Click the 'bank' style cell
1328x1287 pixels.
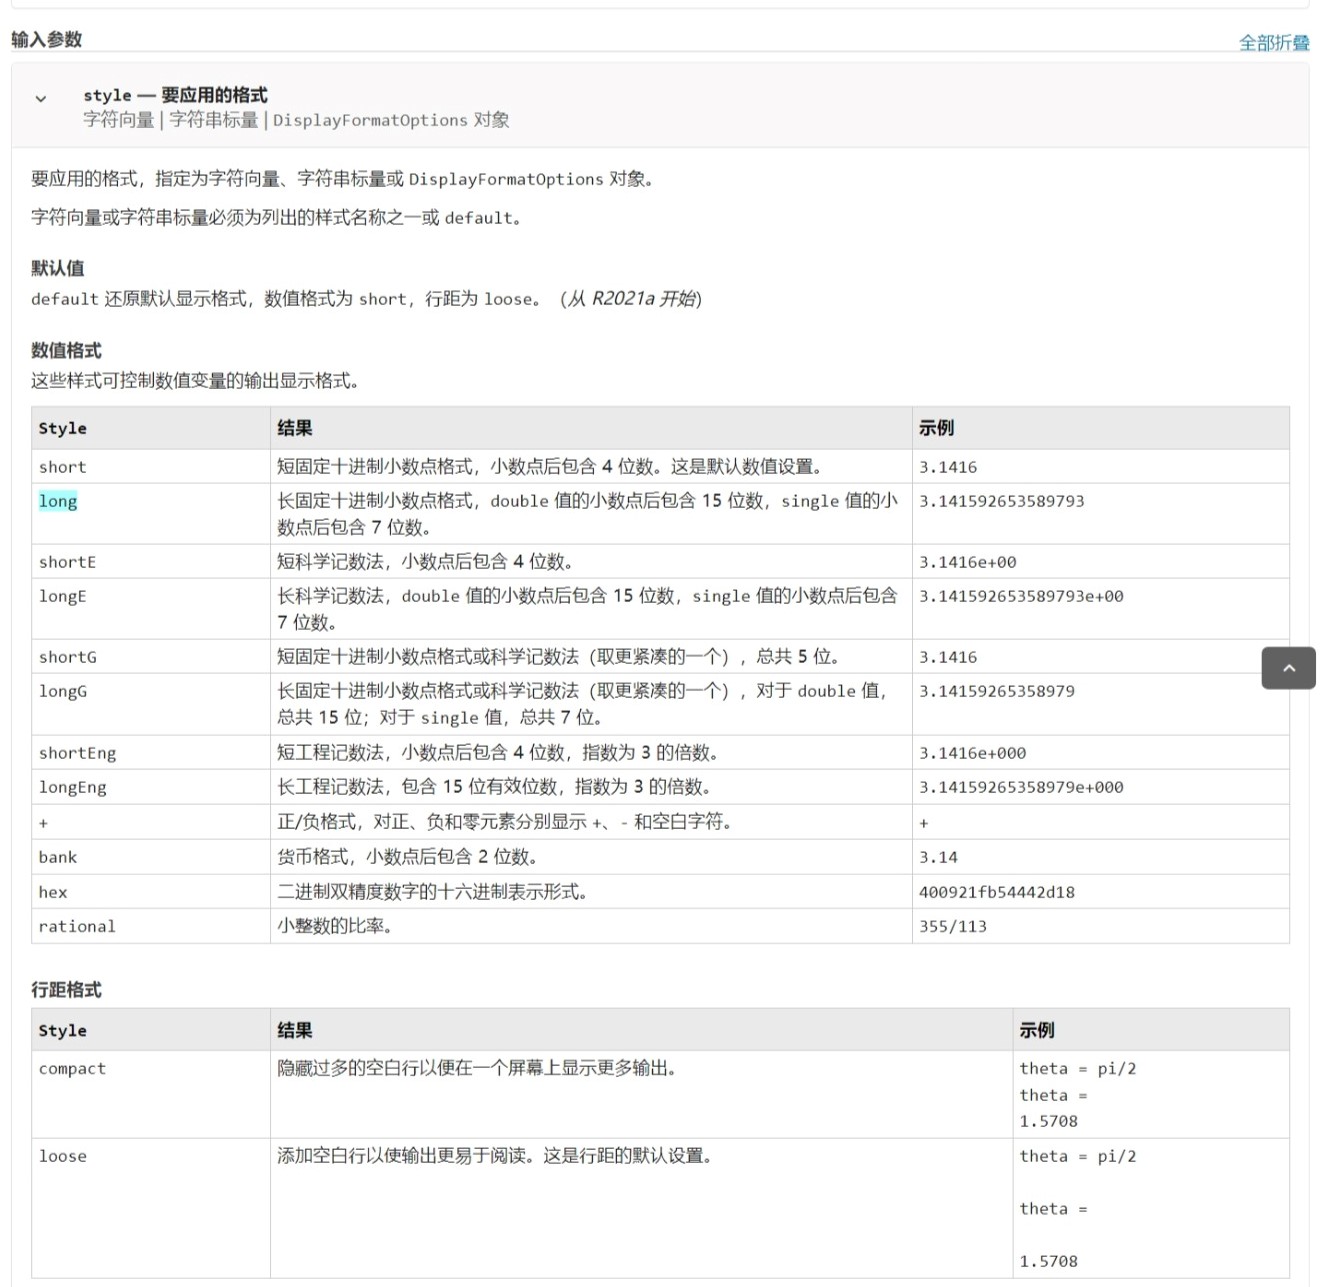[x=58, y=857]
